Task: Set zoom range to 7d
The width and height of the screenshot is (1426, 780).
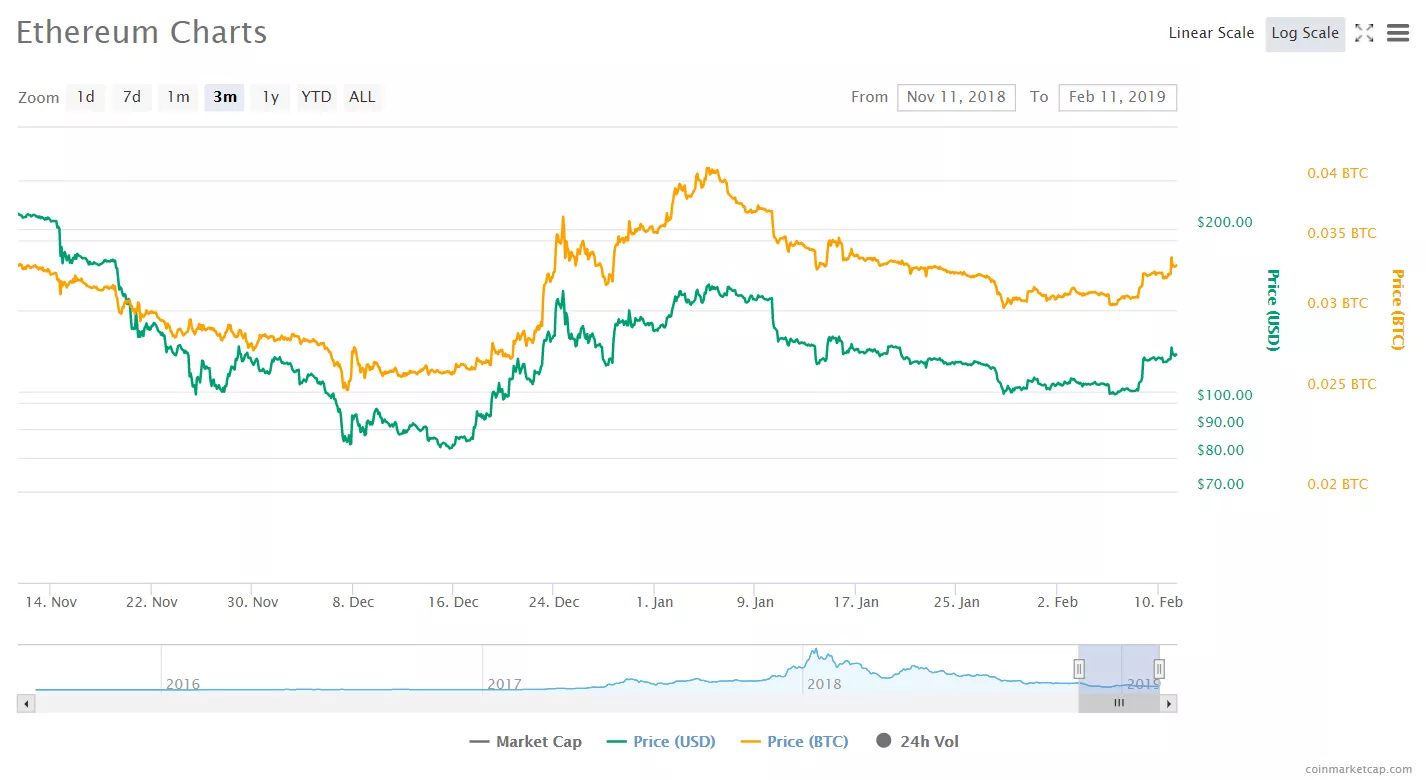Action: point(131,97)
